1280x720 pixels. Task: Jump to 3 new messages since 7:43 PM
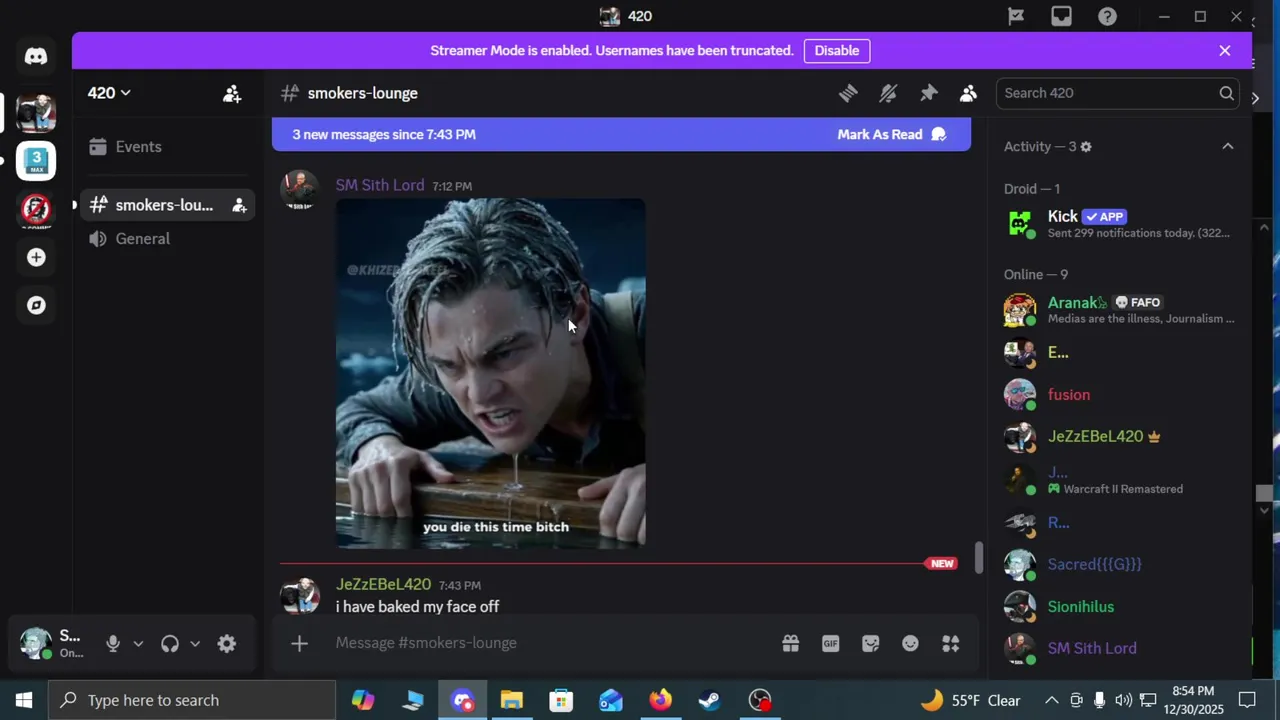coord(384,134)
